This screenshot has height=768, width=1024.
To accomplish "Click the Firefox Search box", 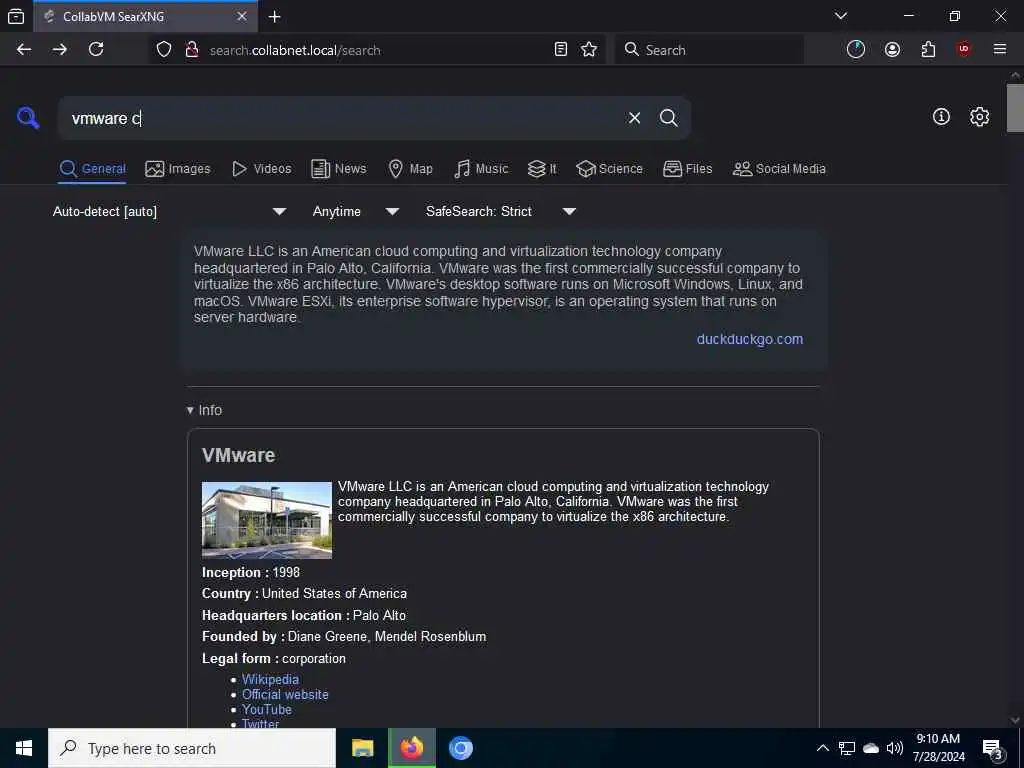I will click(x=709, y=50).
